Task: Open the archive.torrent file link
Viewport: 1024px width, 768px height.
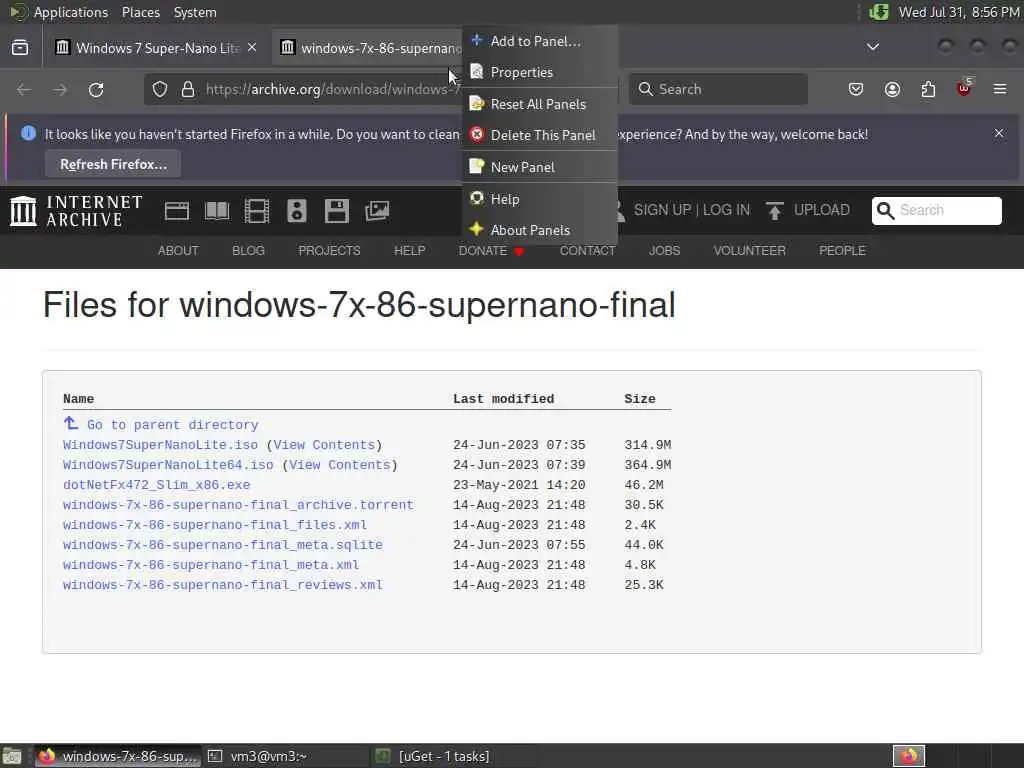Action: tap(238, 505)
